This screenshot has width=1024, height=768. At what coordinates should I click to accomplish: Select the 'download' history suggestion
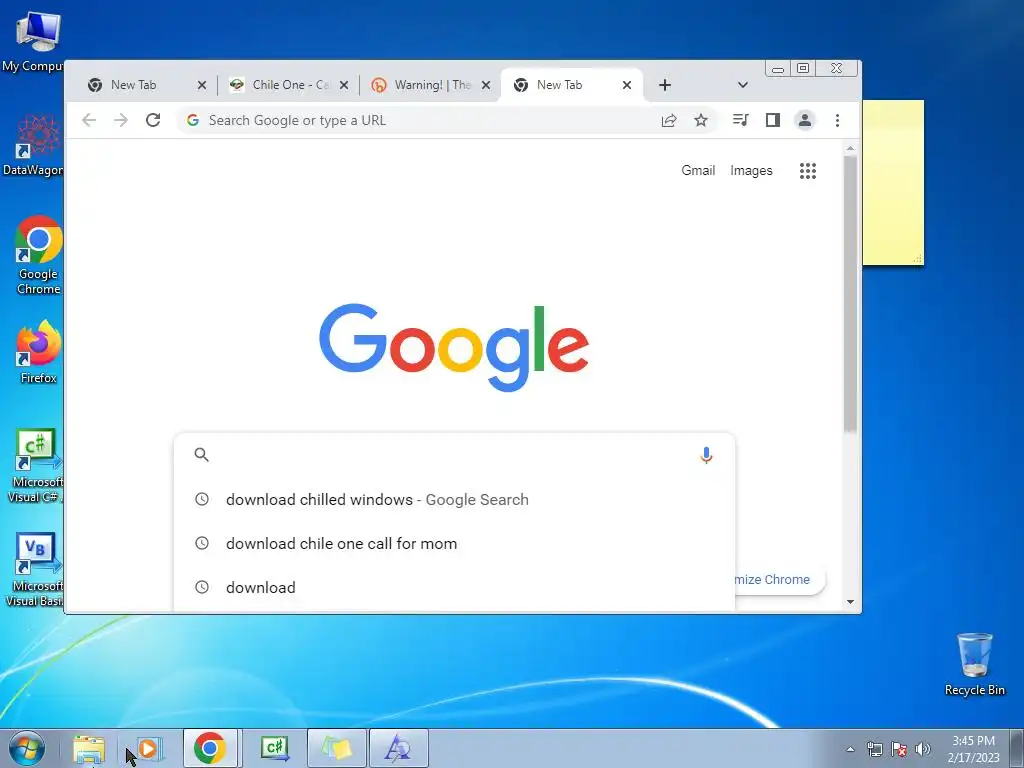pos(455,587)
